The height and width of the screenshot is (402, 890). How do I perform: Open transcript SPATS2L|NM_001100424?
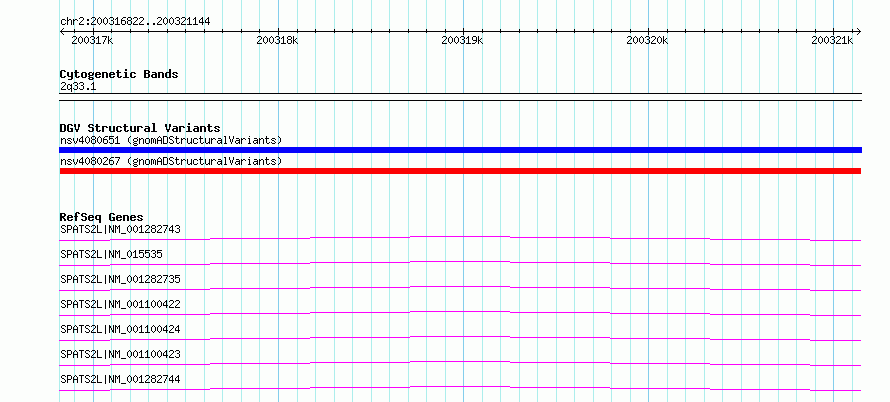coord(120,329)
